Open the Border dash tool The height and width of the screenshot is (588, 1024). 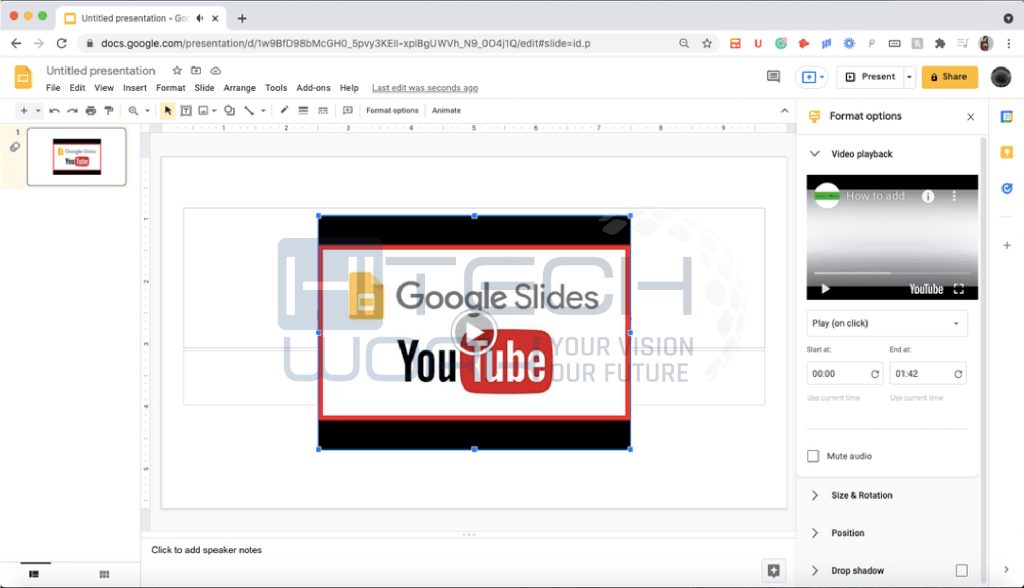pos(323,110)
